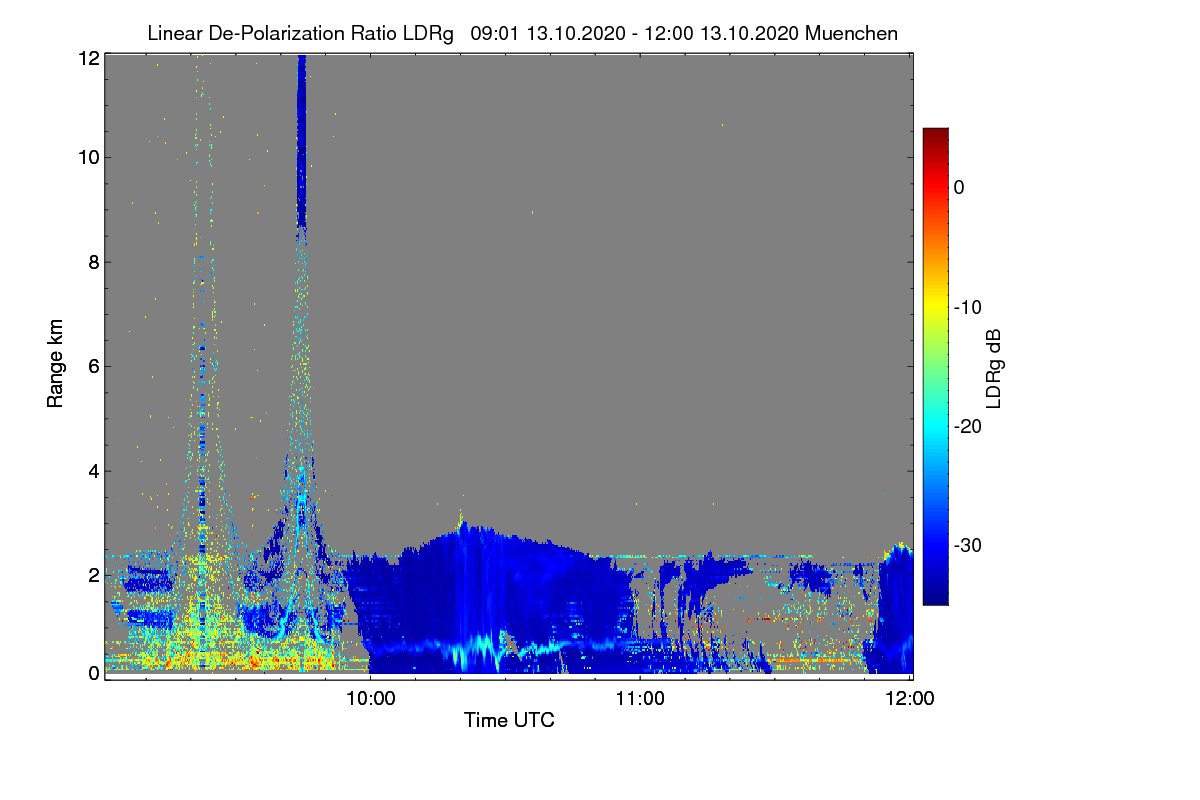The width and height of the screenshot is (1200, 800).
Task: Click the colorbar value label -20
Action: pyautogui.click(x=968, y=426)
